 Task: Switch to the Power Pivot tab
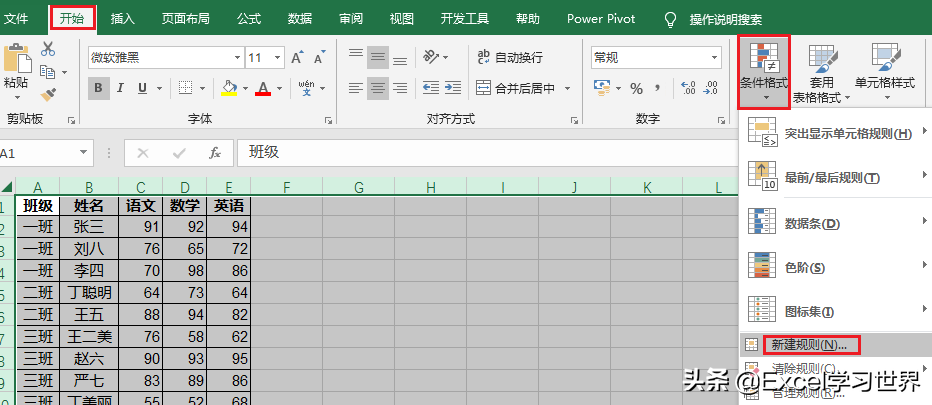click(x=601, y=18)
